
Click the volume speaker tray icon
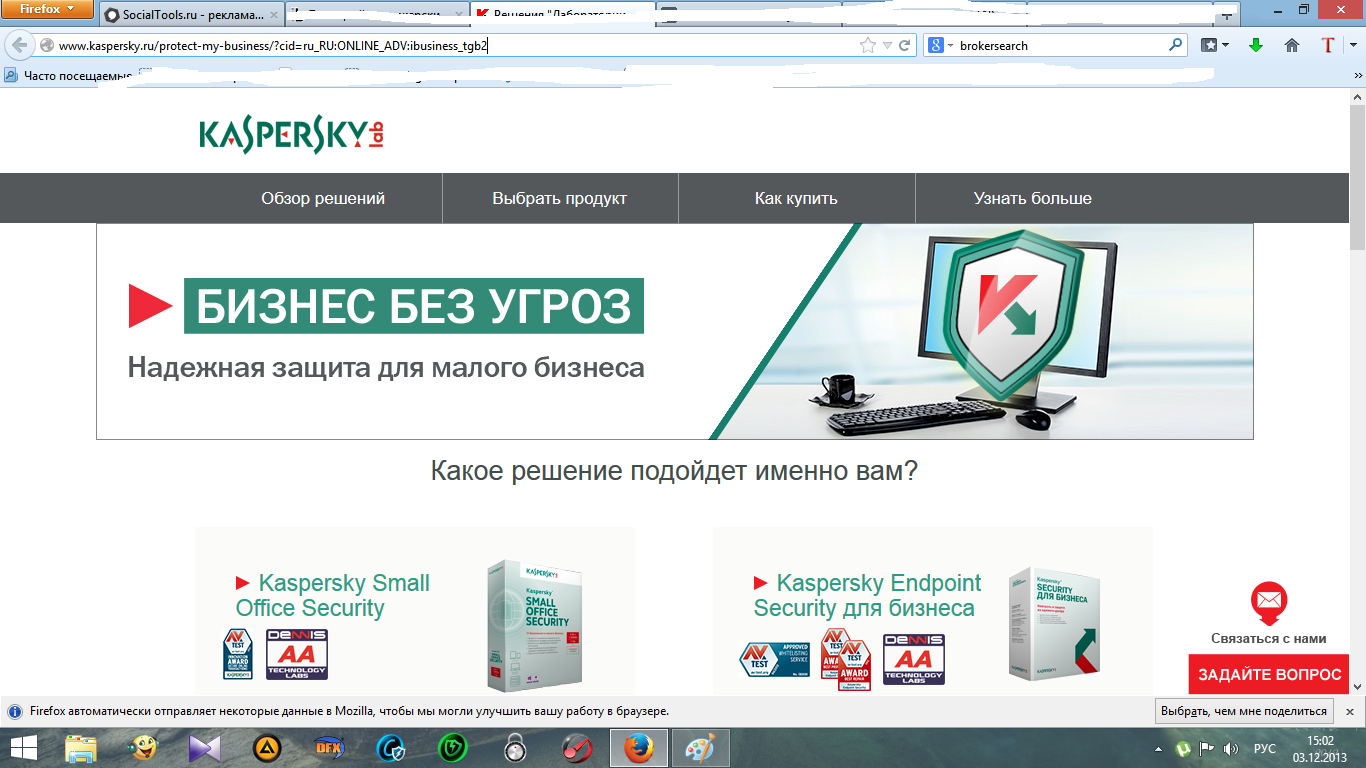pyautogui.click(x=1230, y=748)
